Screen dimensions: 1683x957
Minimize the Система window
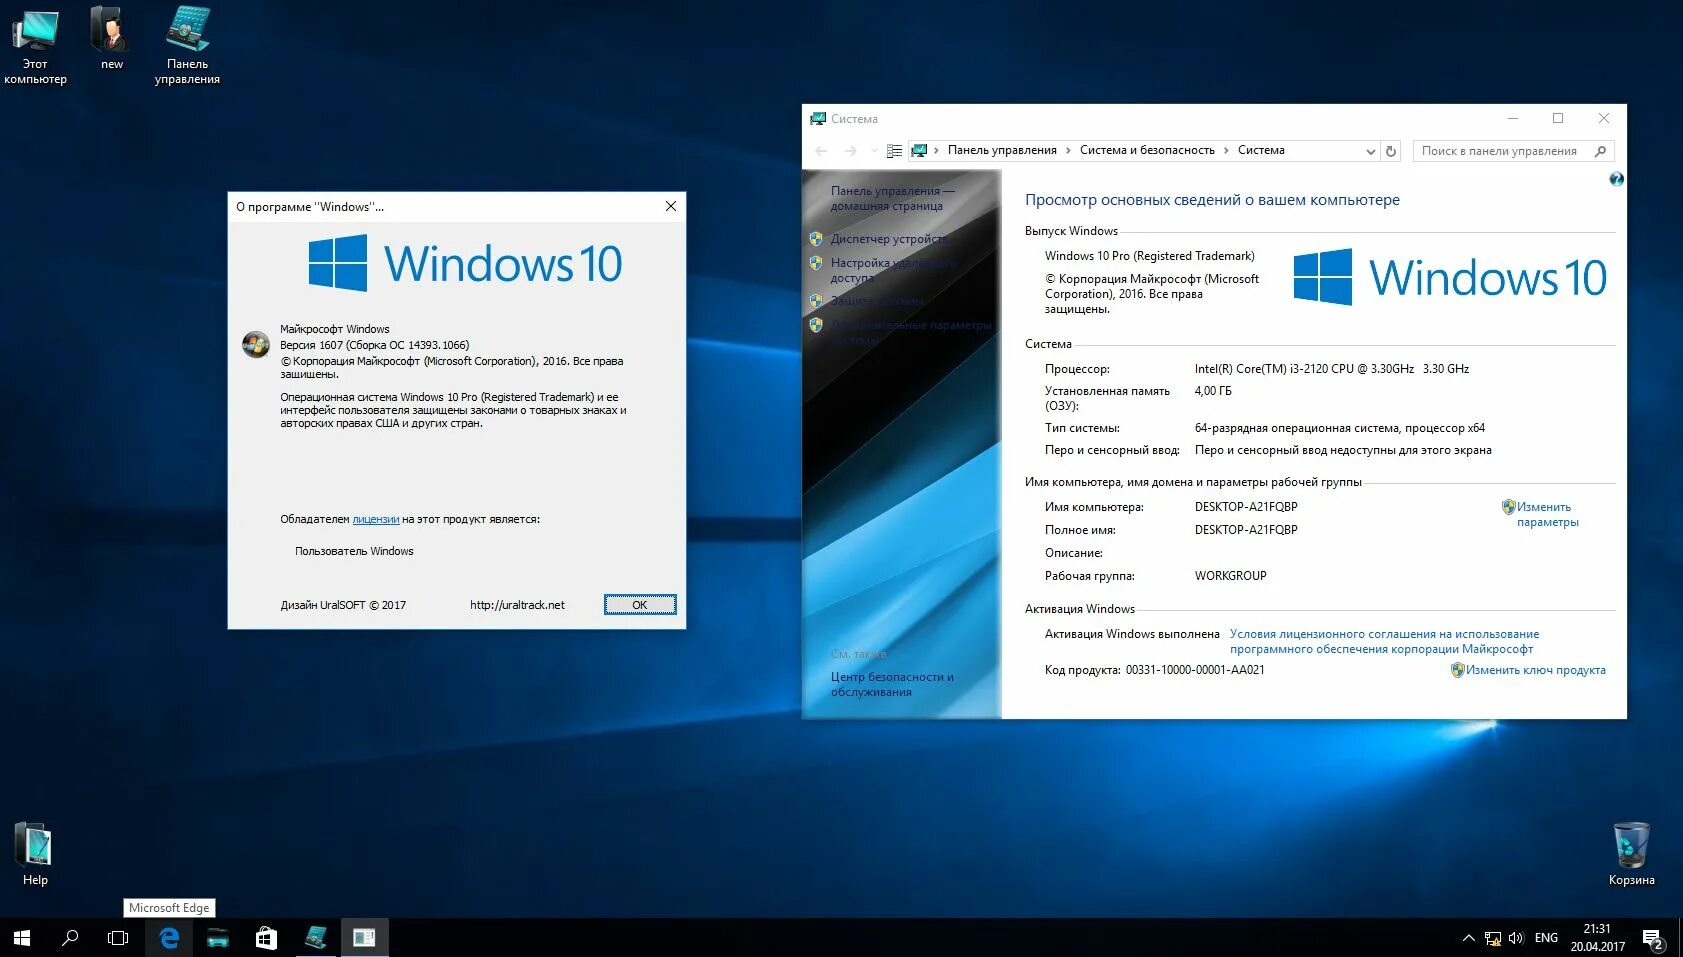pyautogui.click(x=1513, y=118)
